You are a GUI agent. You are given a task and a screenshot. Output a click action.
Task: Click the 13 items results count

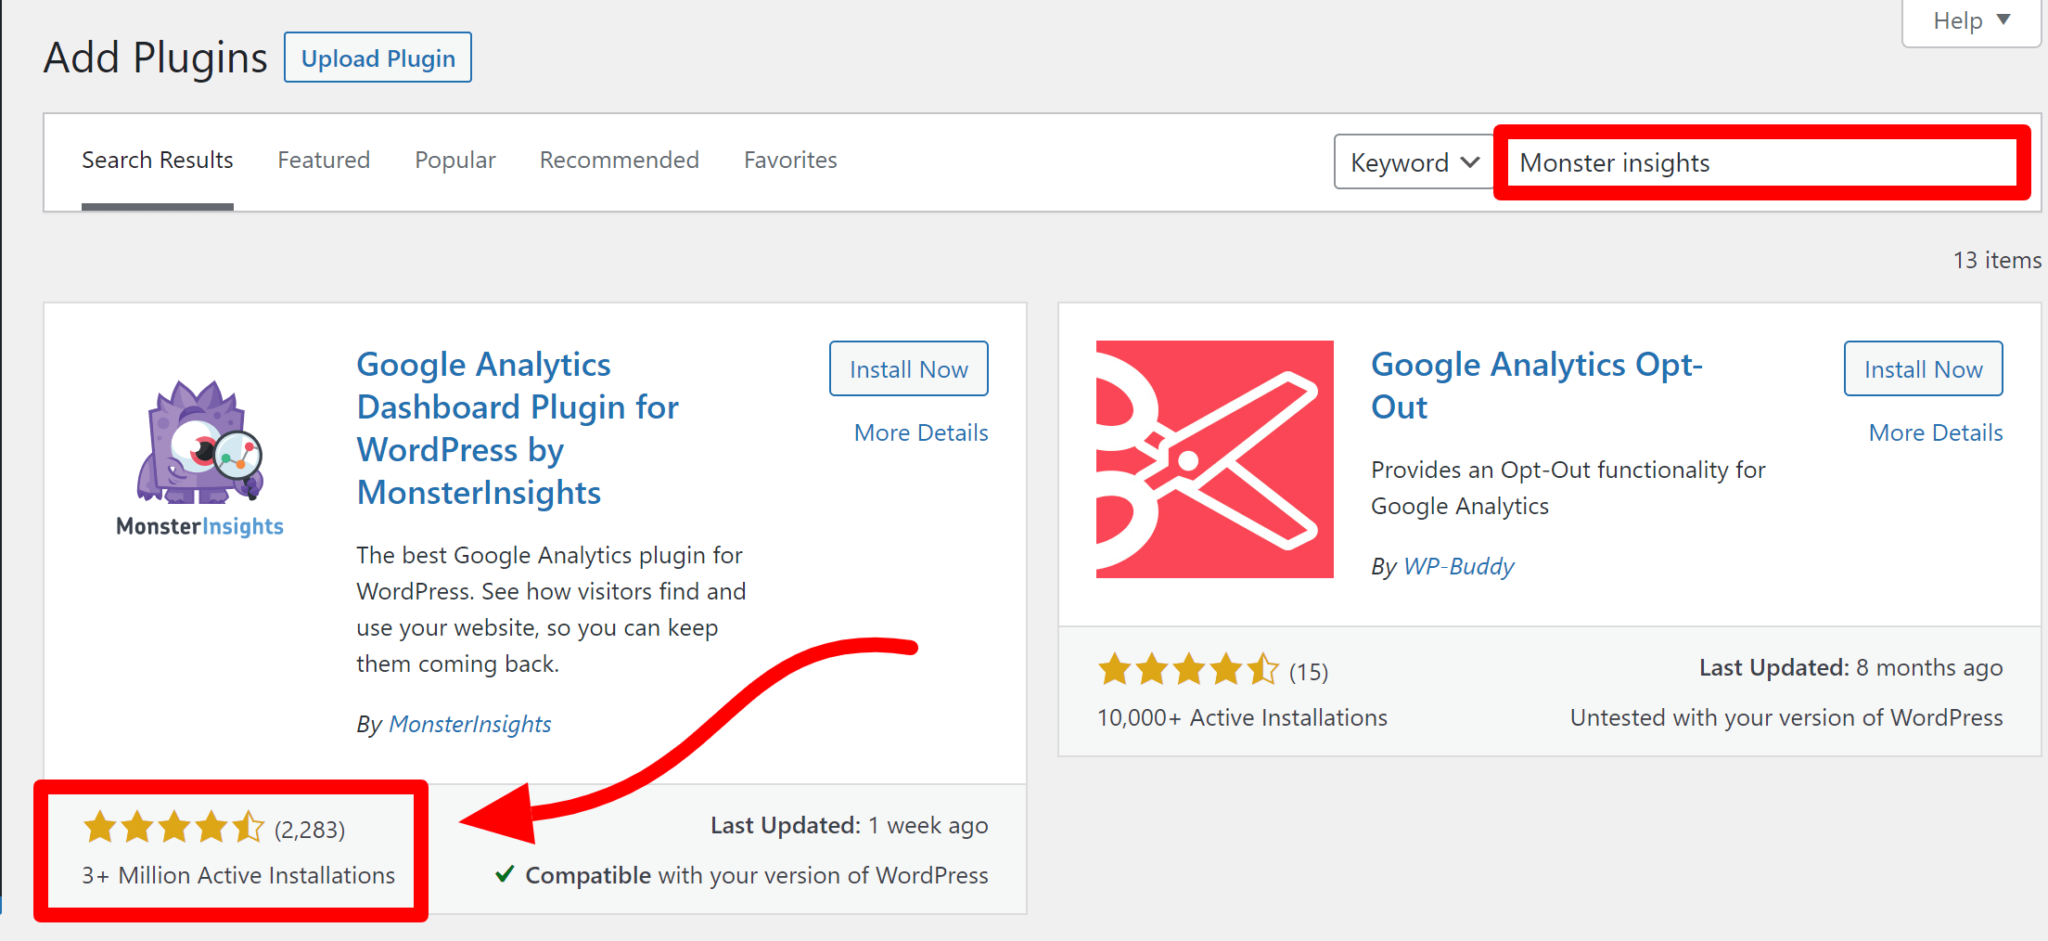(1997, 260)
